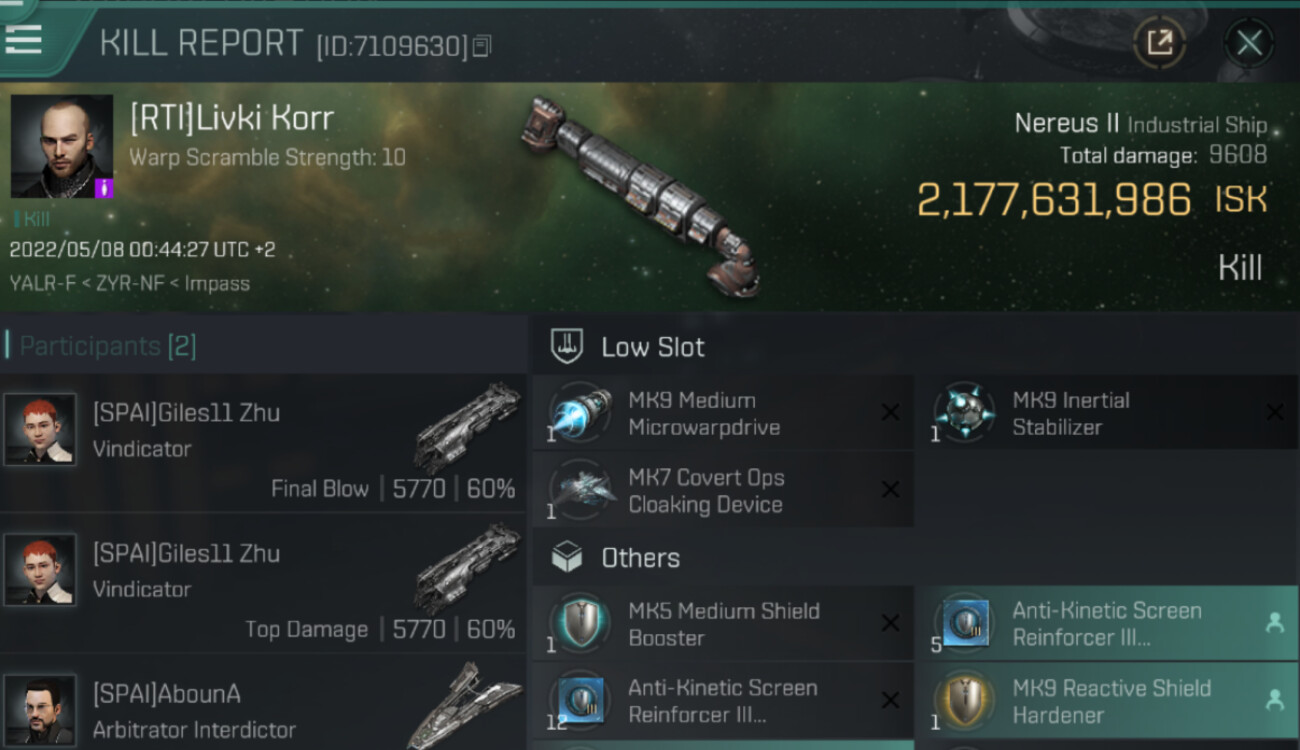This screenshot has height=750, width=1300.
Task: Close the kill report window
Action: [1249, 43]
